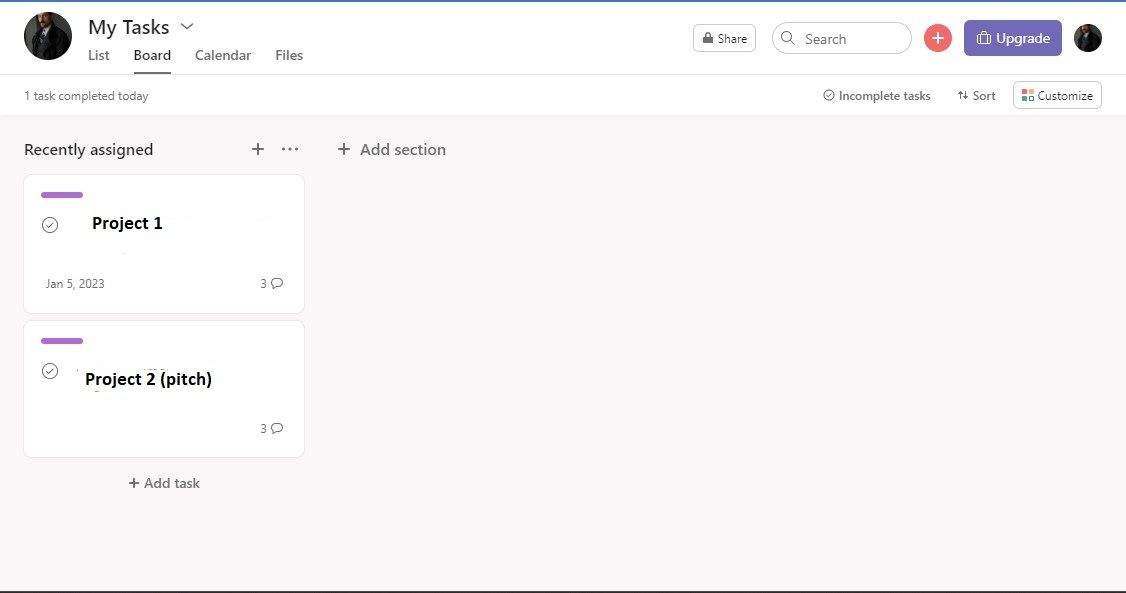Click the My Tasks profile picture
Image resolution: width=1126 pixels, height=593 pixels.
coord(48,37)
